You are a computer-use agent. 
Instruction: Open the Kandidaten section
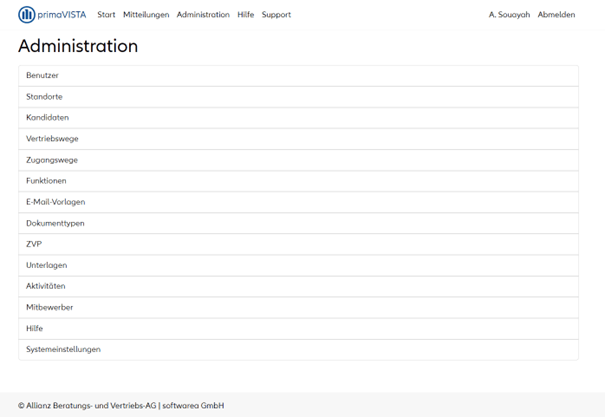(47, 118)
